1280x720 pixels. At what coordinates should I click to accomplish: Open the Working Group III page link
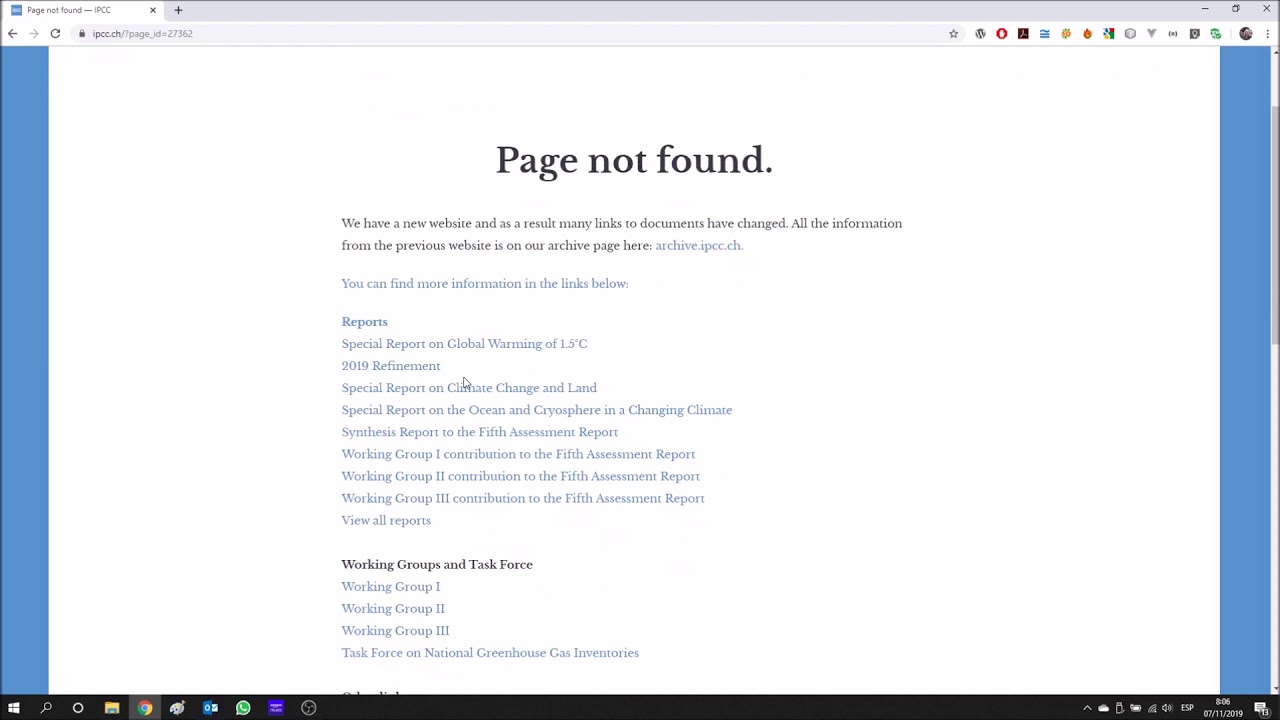[395, 631]
